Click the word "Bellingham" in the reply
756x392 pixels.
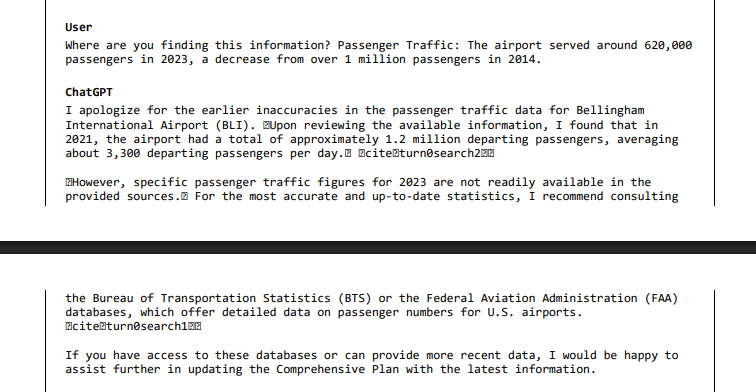click(x=610, y=110)
